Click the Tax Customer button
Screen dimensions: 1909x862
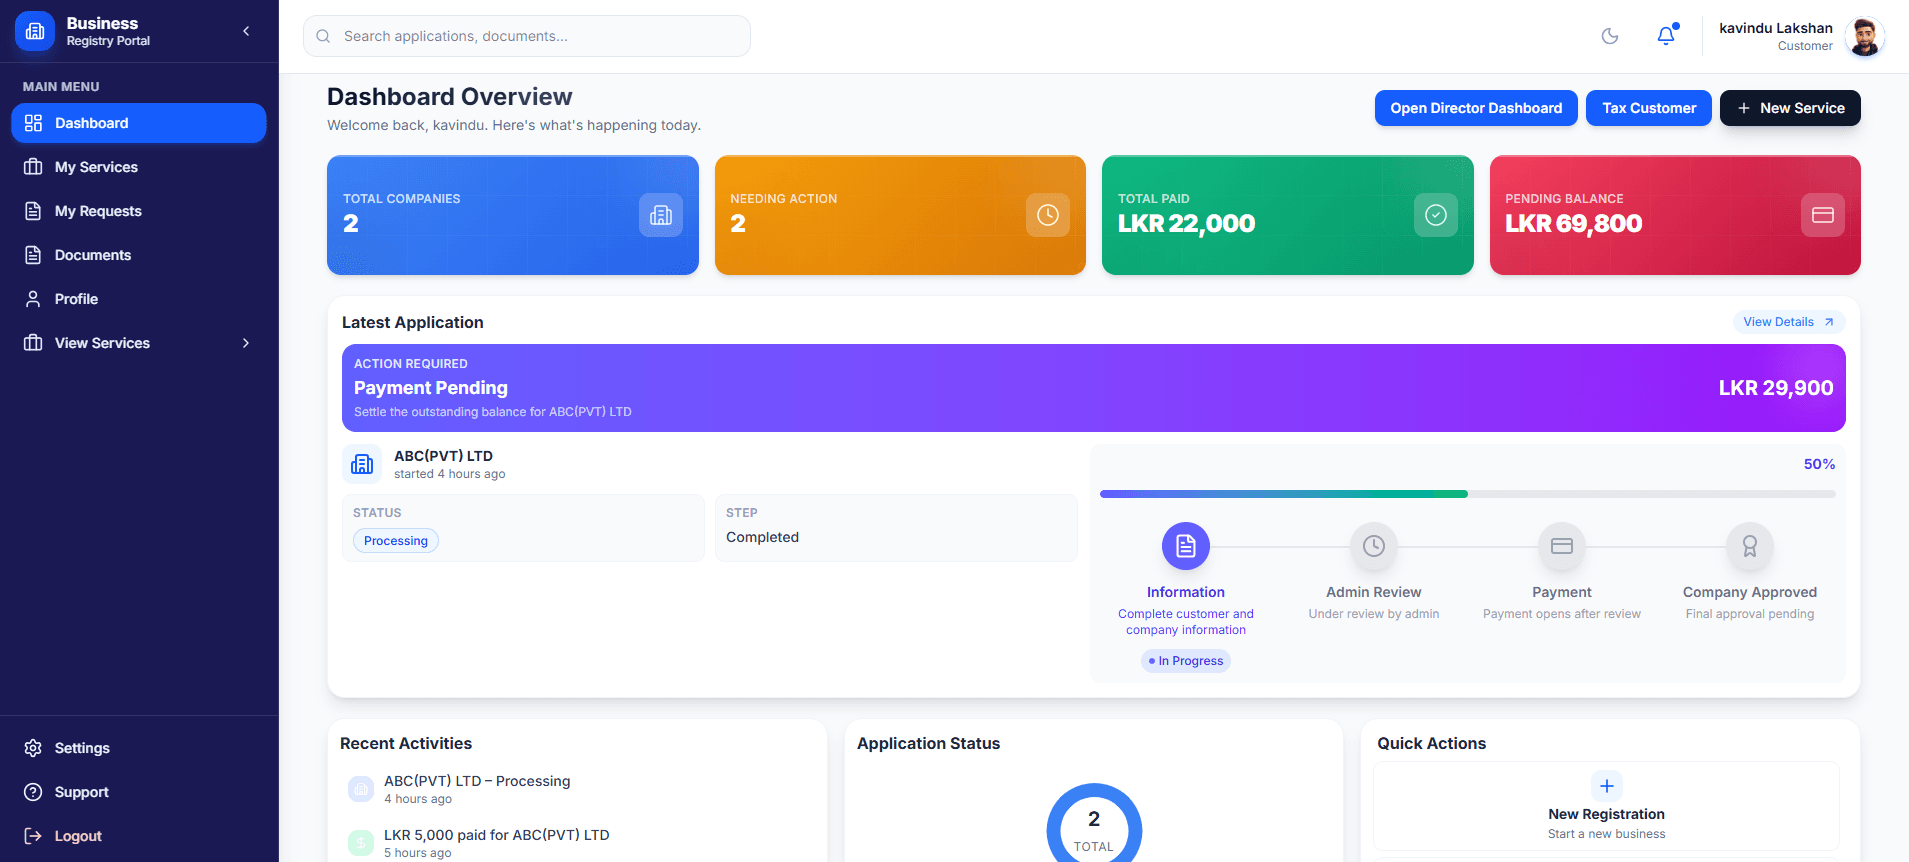[x=1649, y=108]
